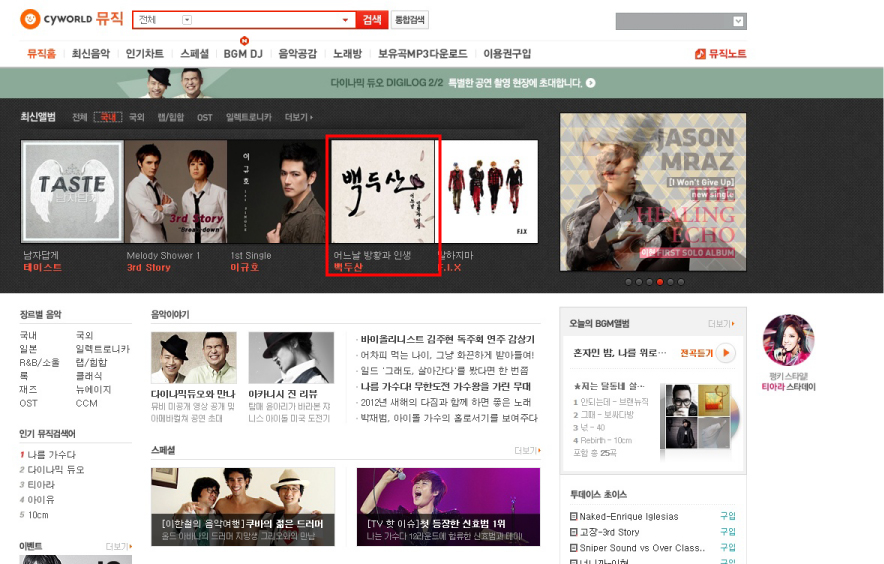
Task: Select the fifth banner pagination dot
Action: coord(670,282)
